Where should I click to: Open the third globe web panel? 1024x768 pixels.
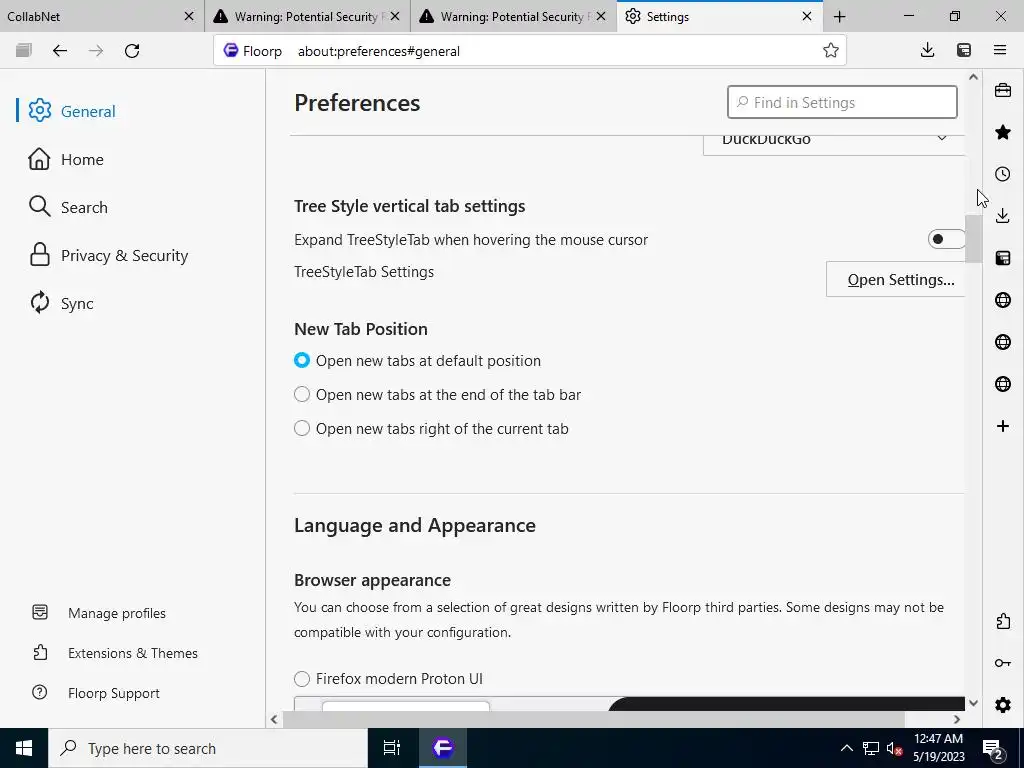[x=1003, y=384]
